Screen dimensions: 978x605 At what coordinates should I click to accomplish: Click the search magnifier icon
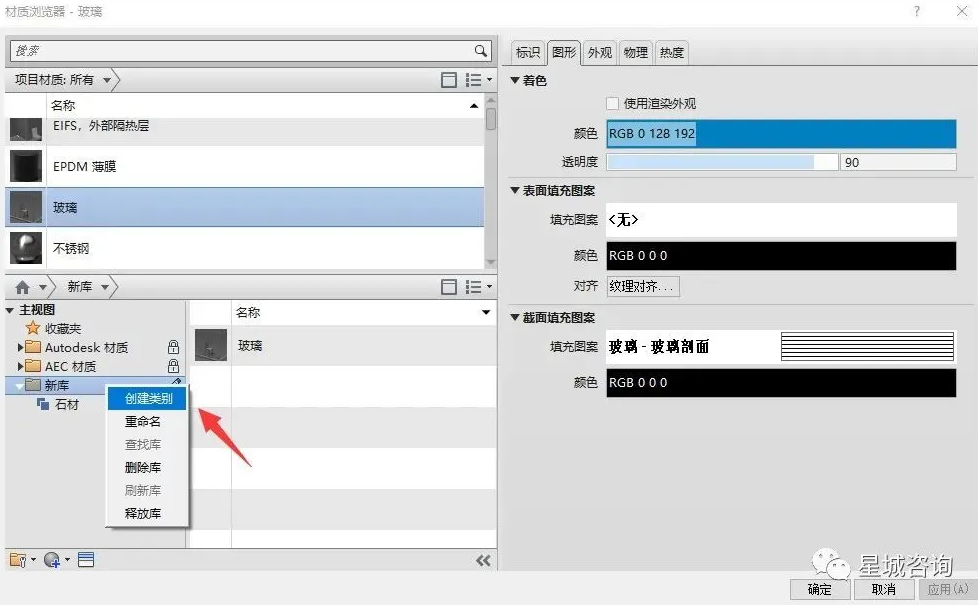click(x=480, y=51)
